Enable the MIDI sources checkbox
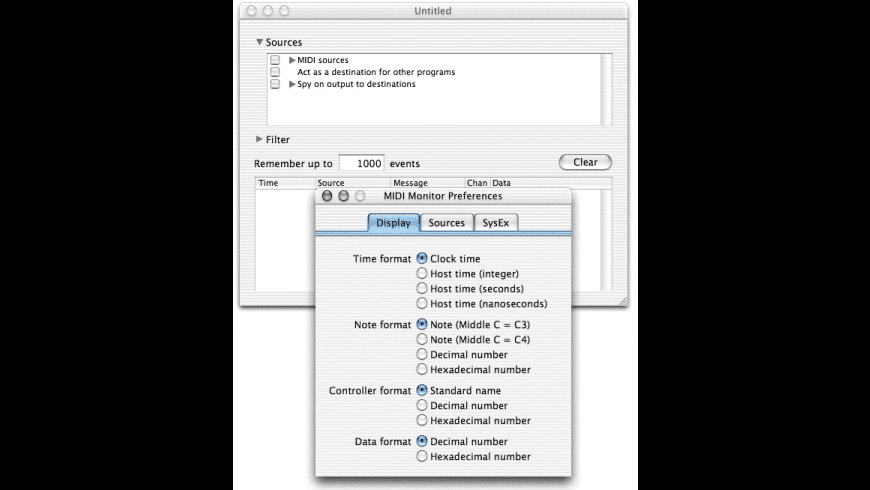This screenshot has height=490, width=870. coord(275,60)
